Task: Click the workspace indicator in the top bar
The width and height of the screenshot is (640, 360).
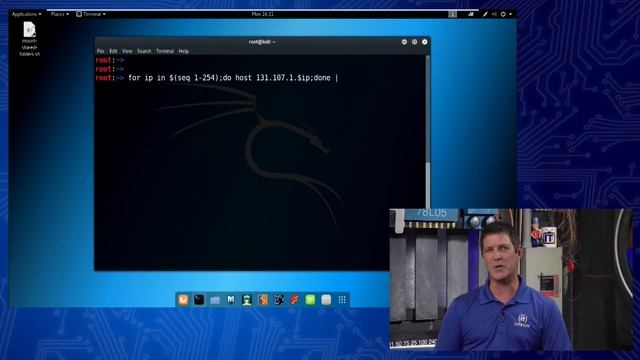Action: click(x=453, y=14)
